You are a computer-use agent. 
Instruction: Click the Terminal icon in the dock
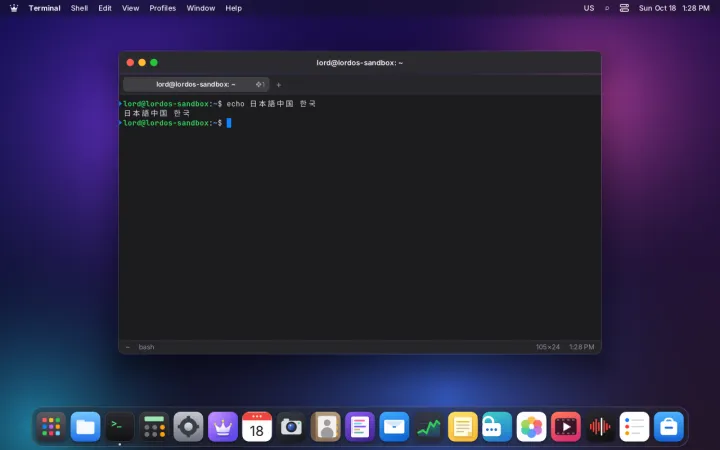coord(120,427)
